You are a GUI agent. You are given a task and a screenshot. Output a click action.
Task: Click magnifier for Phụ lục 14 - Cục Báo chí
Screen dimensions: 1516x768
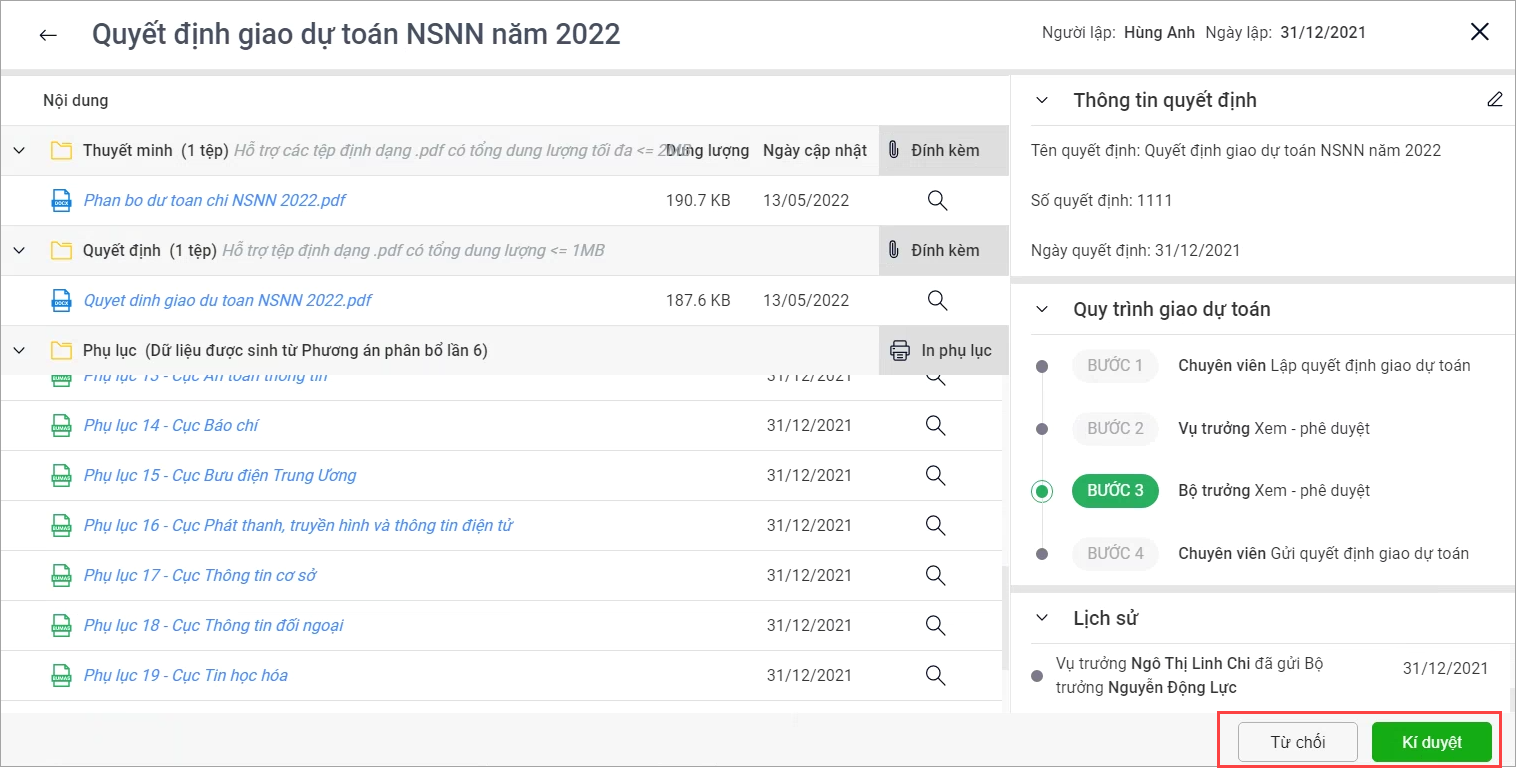coord(935,425)
